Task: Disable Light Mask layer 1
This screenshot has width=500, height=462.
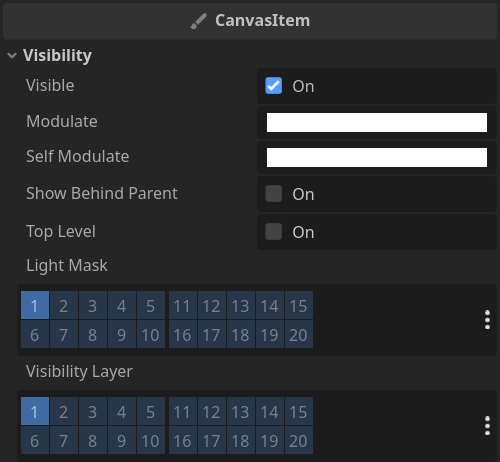Action: tap(35, 305)
